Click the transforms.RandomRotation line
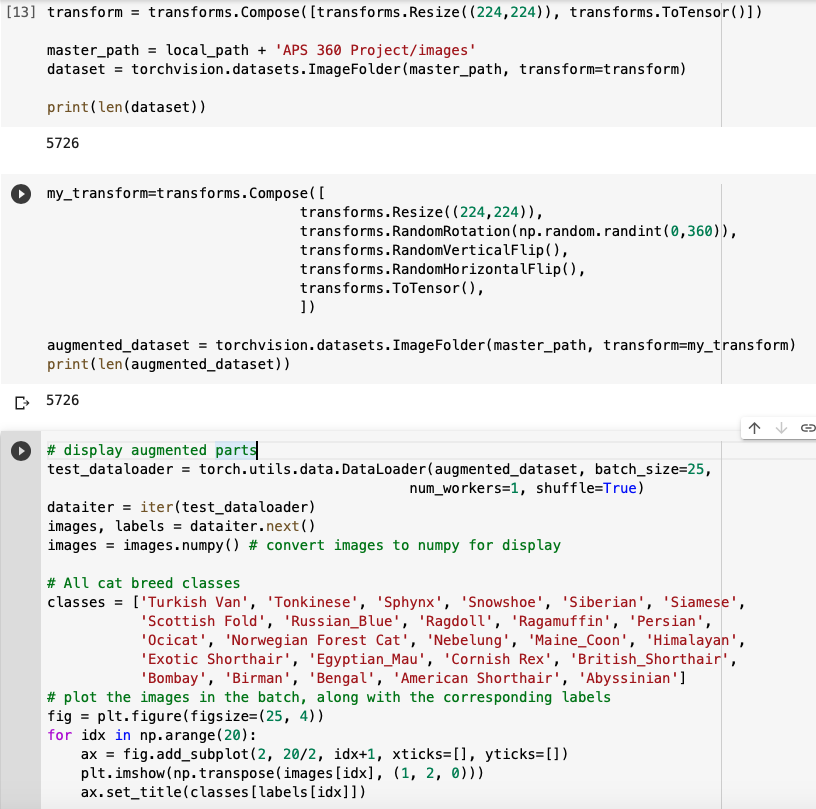 click(x=518, y=231)
